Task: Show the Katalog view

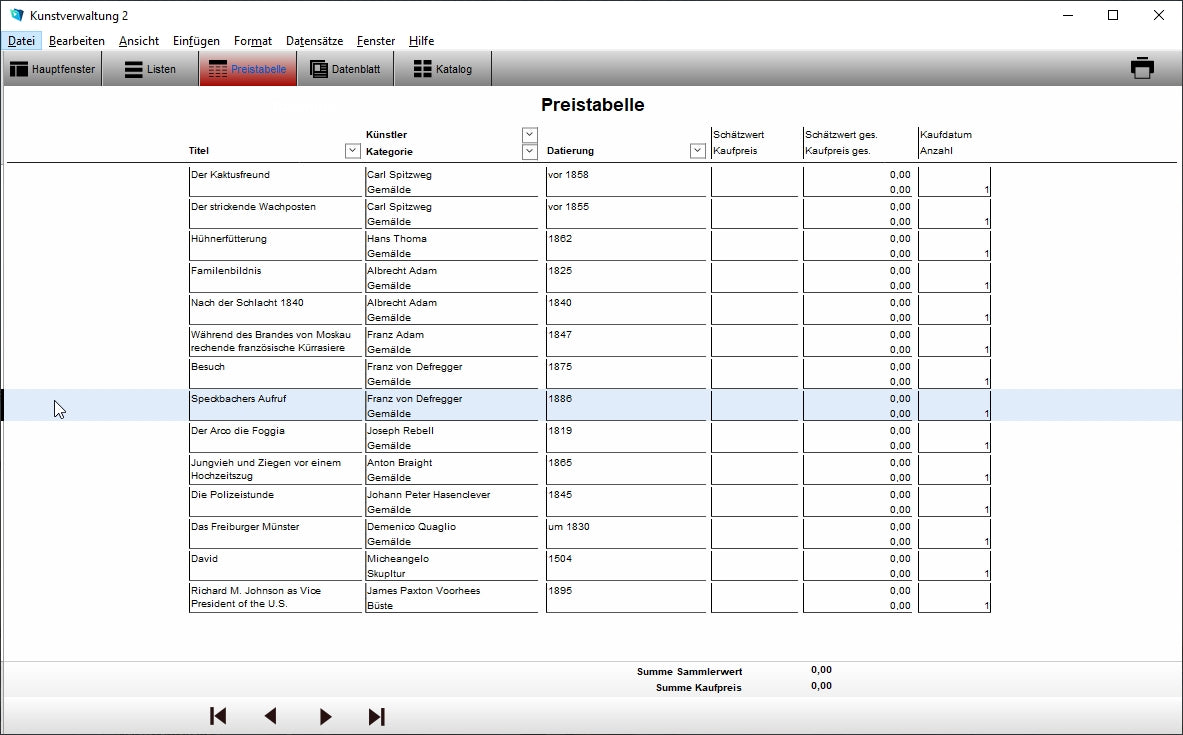Action: pos(442,70)
